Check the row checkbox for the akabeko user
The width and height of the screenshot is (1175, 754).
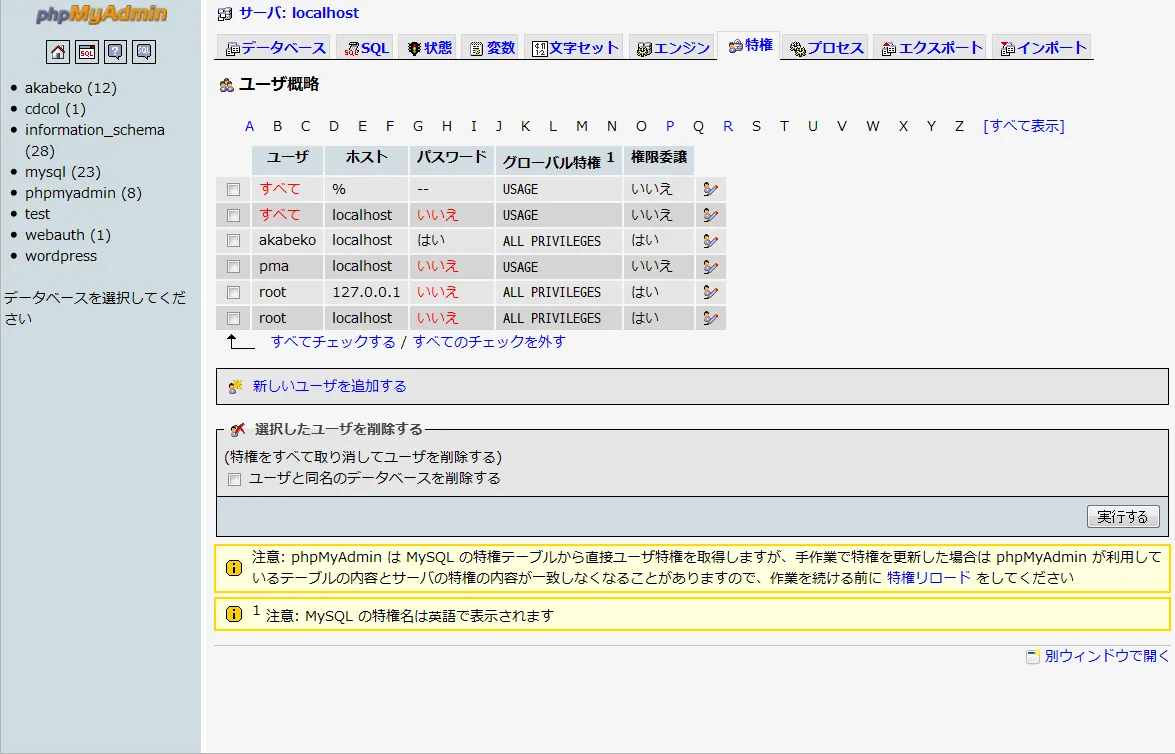[234, 240]
